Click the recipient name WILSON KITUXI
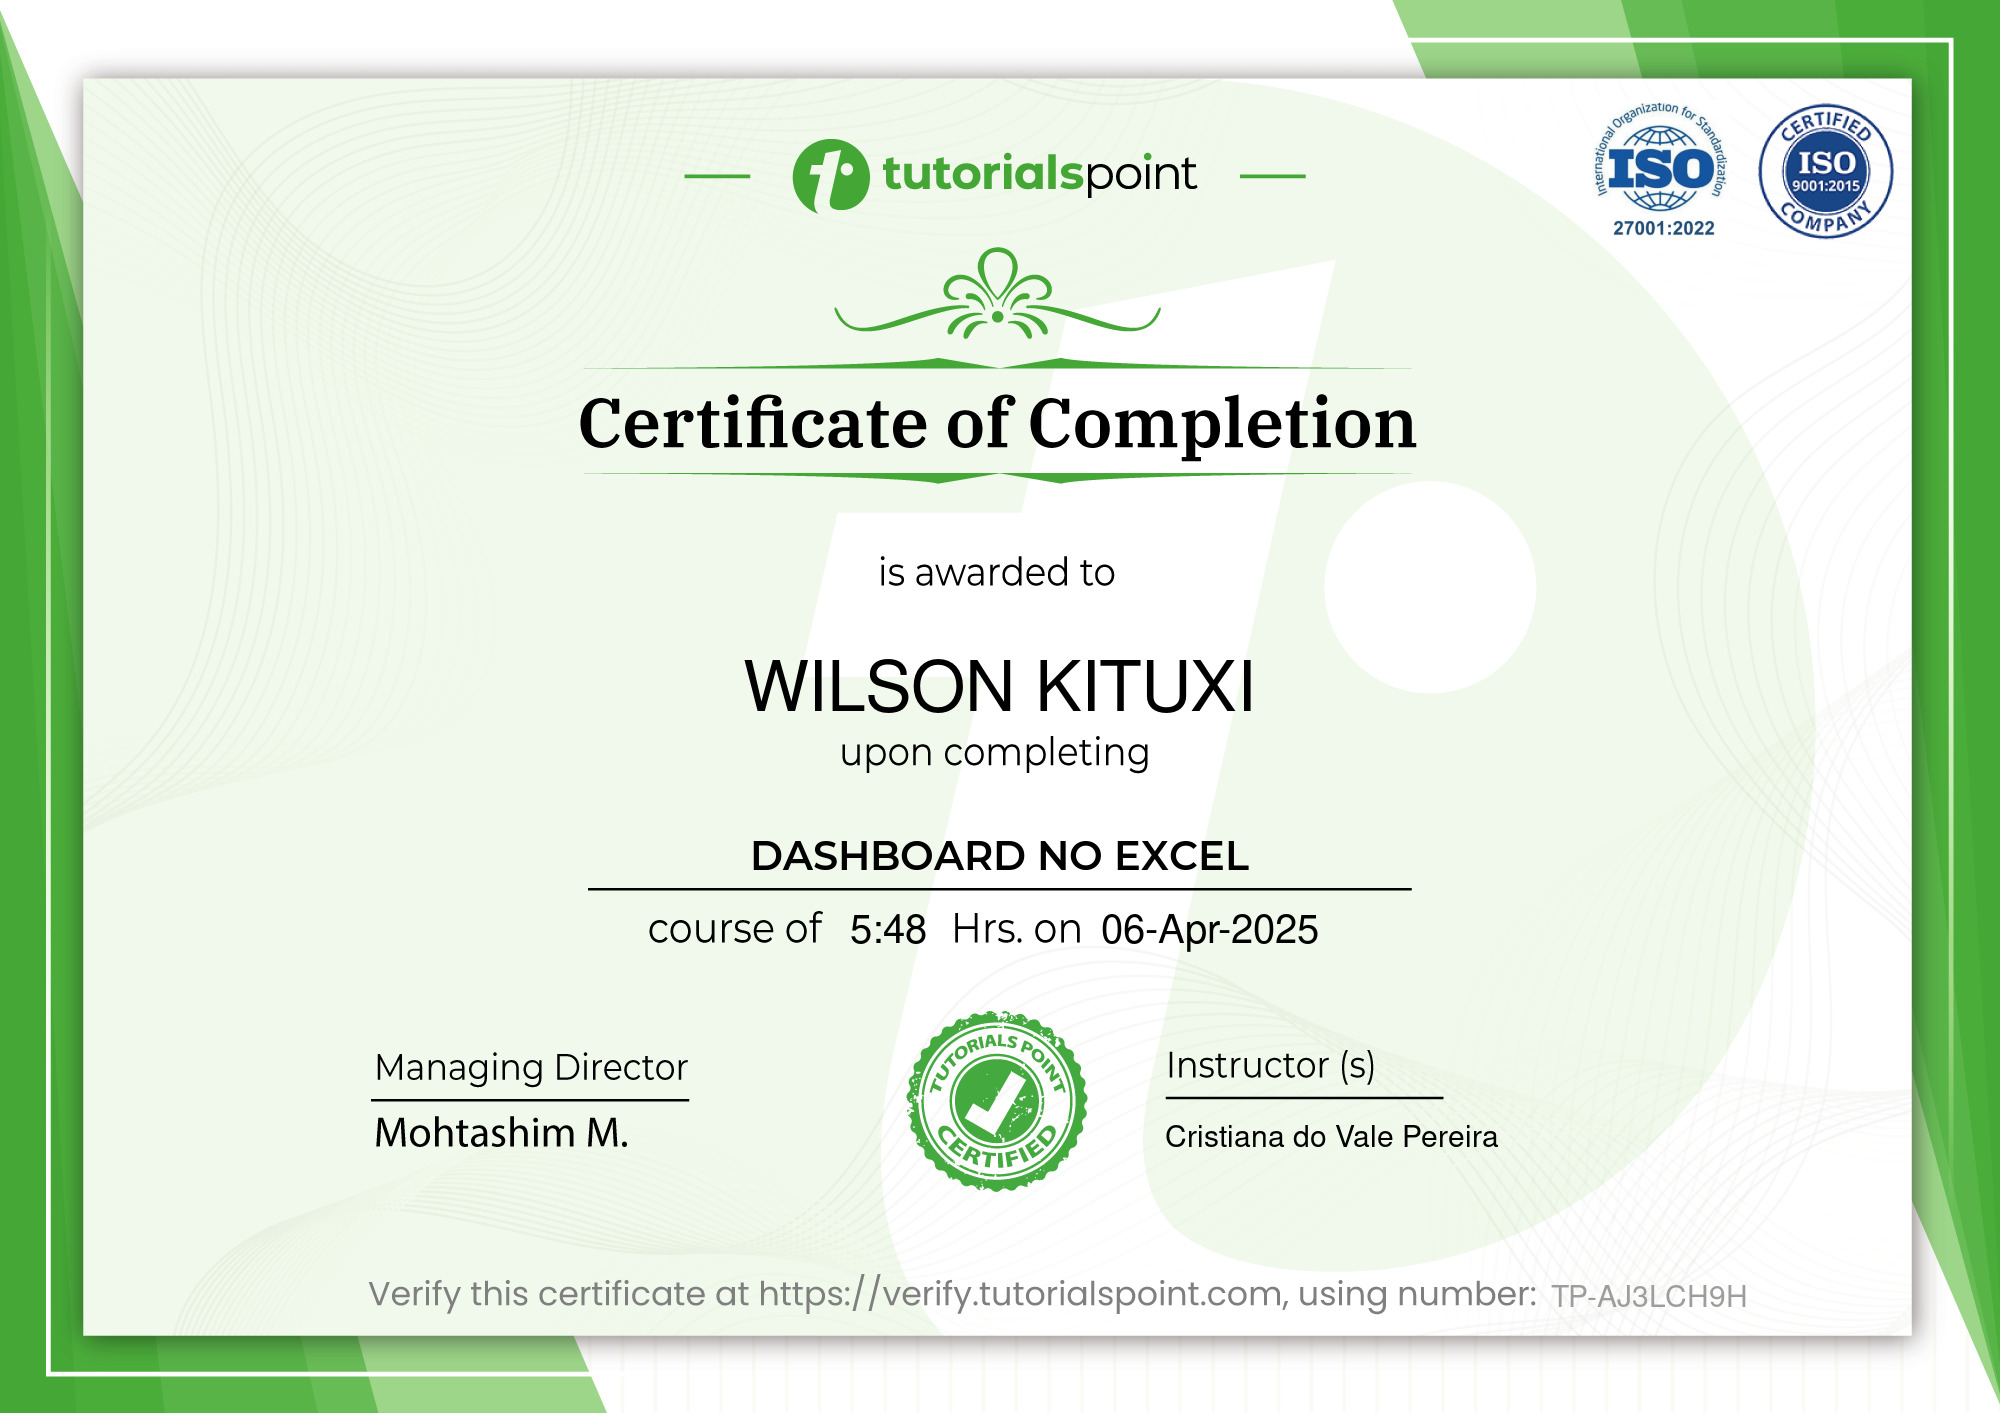 pos(998,687)
